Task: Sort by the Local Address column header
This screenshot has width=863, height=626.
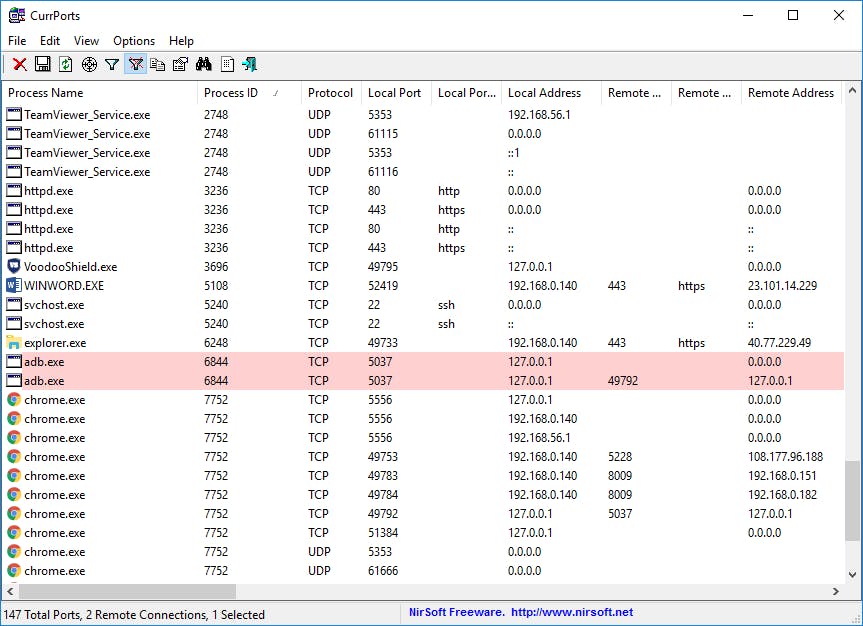Action: pyautogui.click(x=551, y=93)
